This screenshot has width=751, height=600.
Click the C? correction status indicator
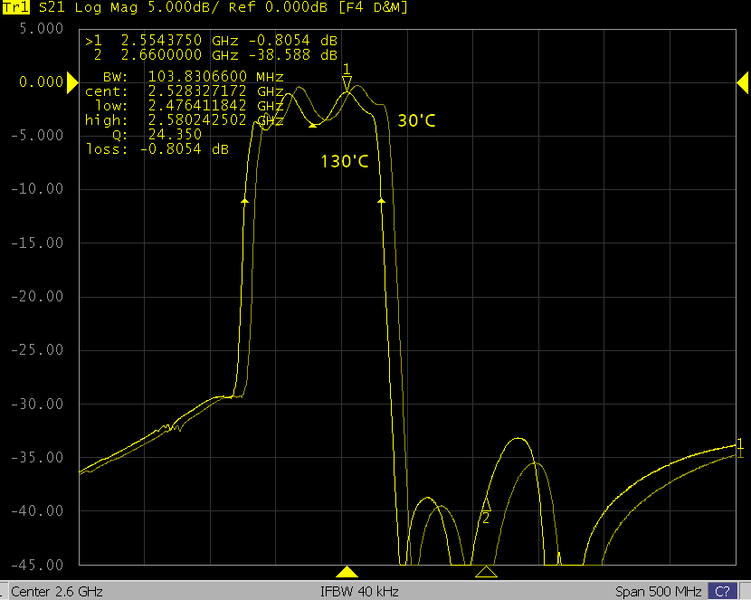721,590
